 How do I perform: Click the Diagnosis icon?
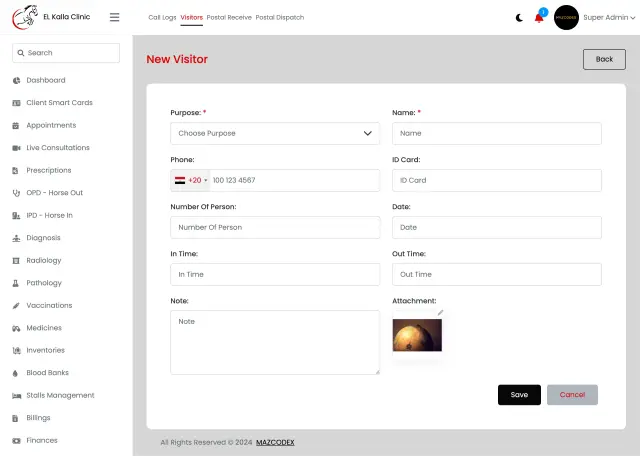pos(16,238)
